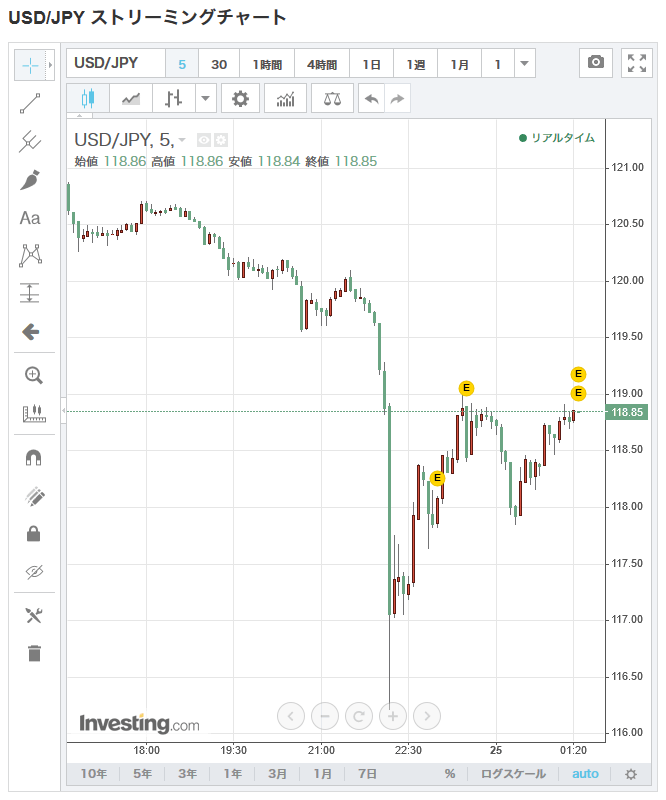This screenshot has width=666, height=800.
Task: Toggle percent scale % option
Action: pos(450,773)
